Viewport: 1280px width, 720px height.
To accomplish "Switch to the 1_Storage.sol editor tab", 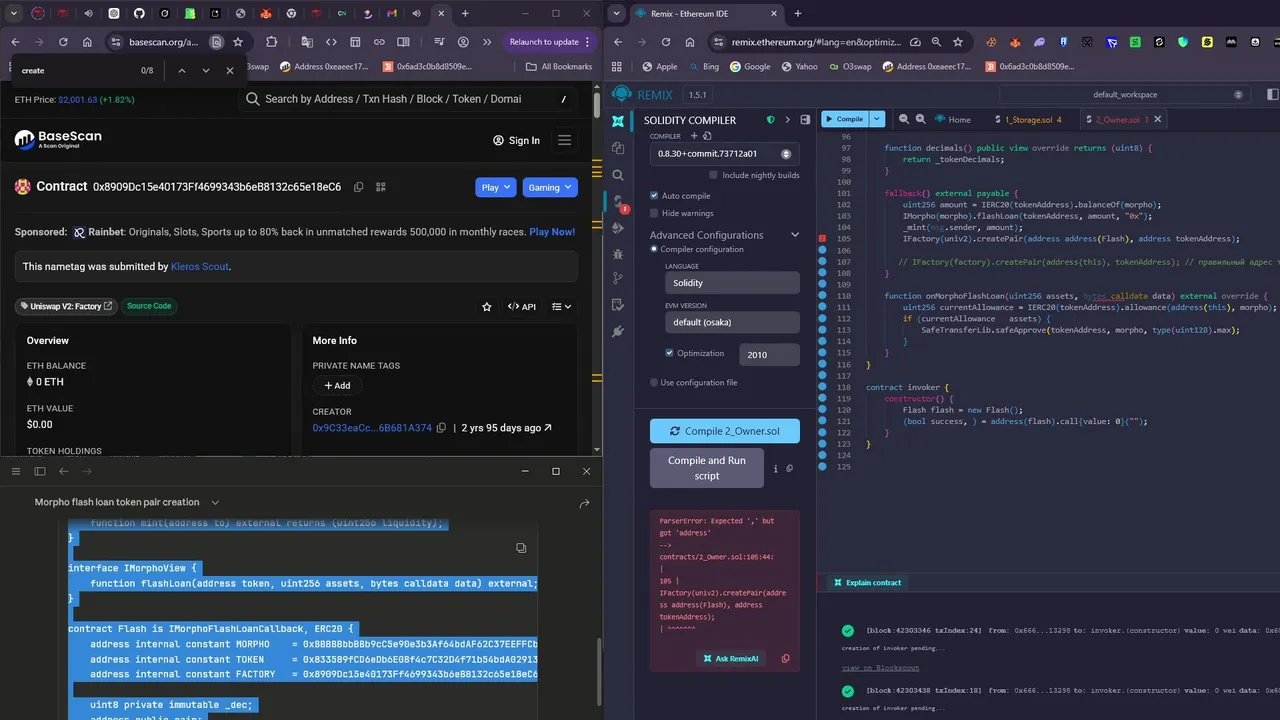I will point(1027,119).
